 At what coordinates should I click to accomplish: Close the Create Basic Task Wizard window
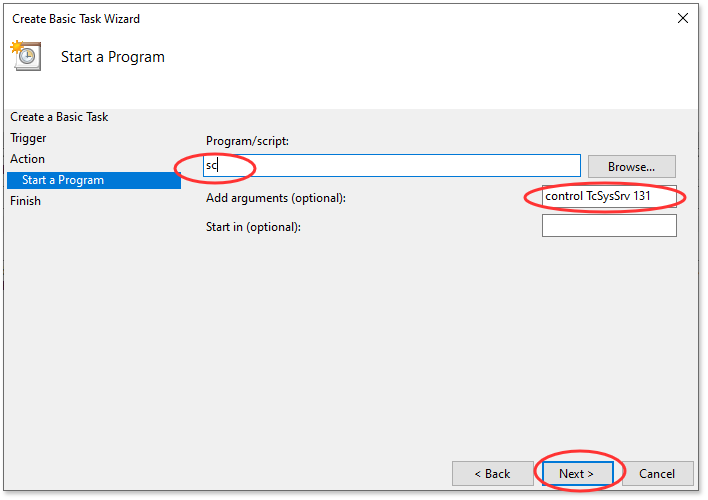coord(682,18)
